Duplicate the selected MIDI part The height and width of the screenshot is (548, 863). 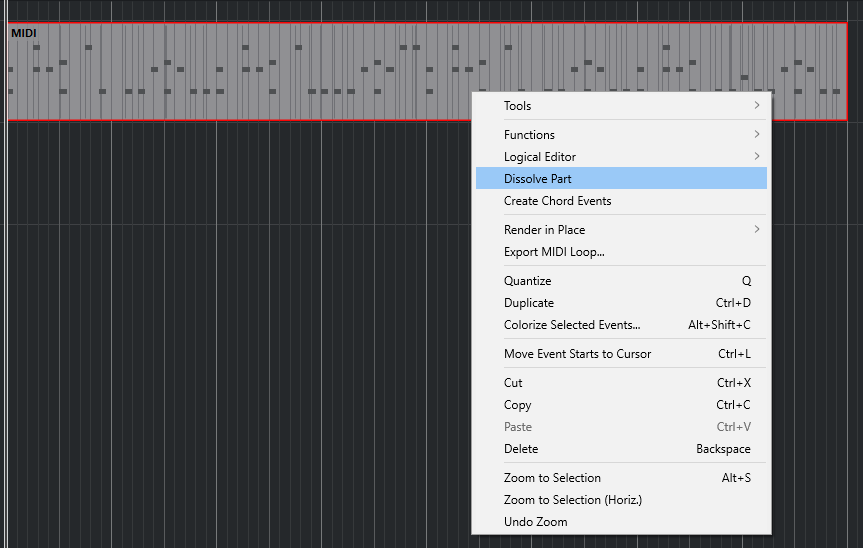tap(529, 303)
